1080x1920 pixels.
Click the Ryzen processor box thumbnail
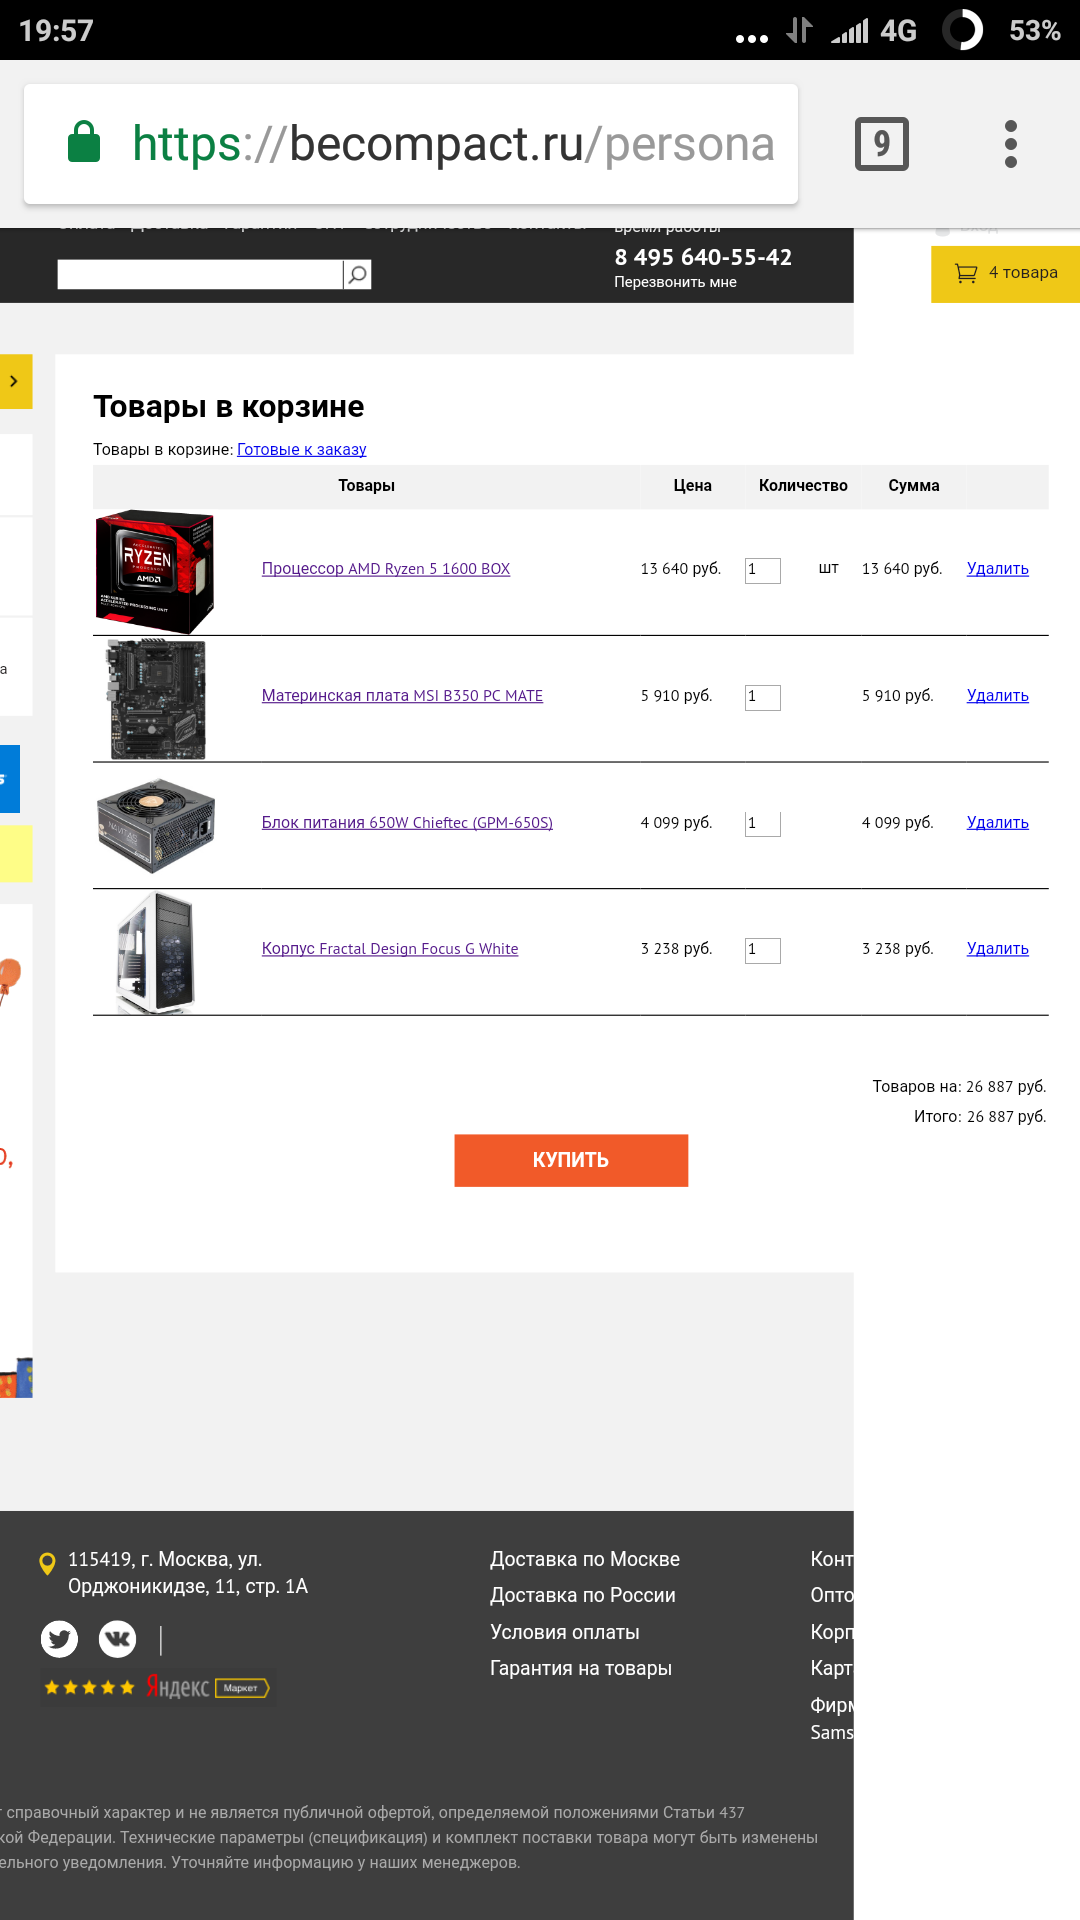tap(154, 572)
